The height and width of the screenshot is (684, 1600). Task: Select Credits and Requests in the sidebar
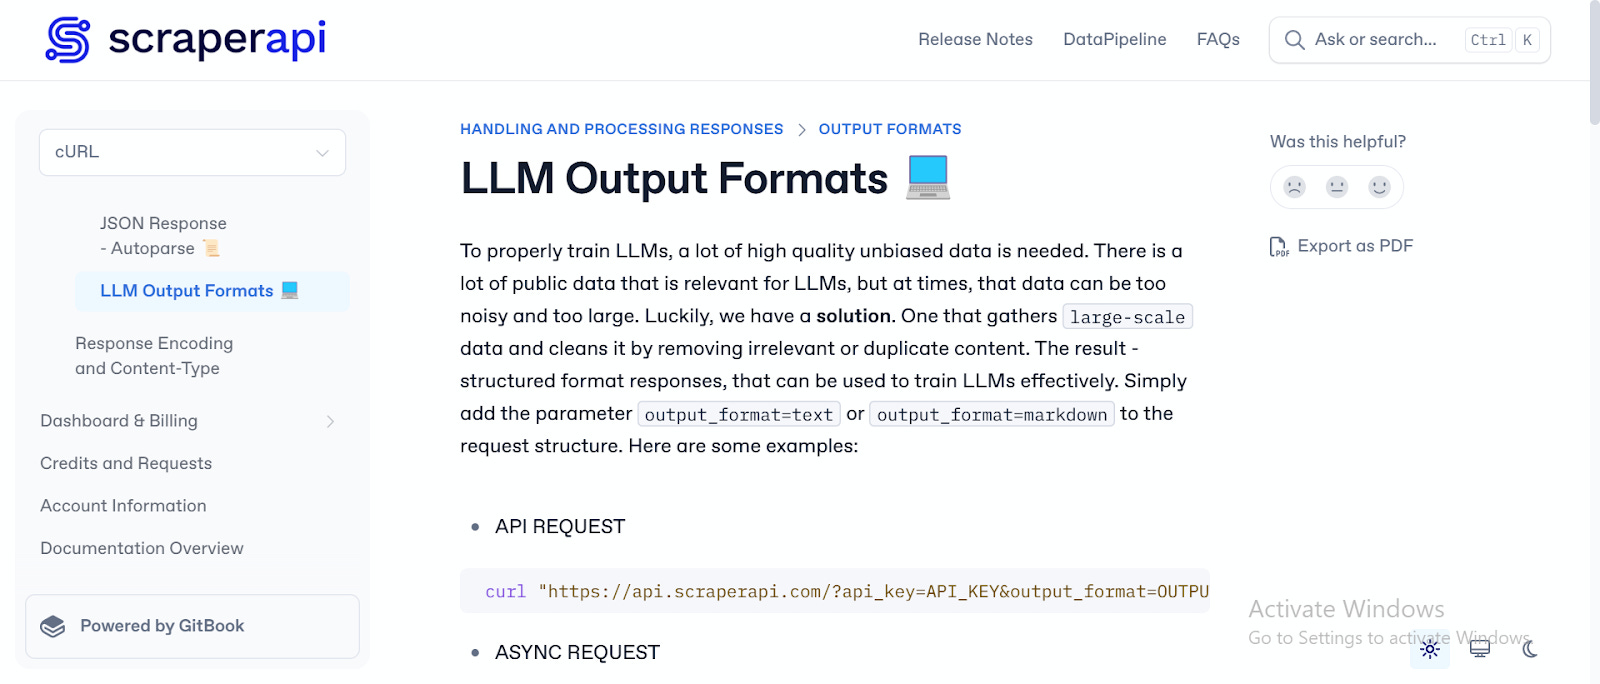[x=125, y=463]
